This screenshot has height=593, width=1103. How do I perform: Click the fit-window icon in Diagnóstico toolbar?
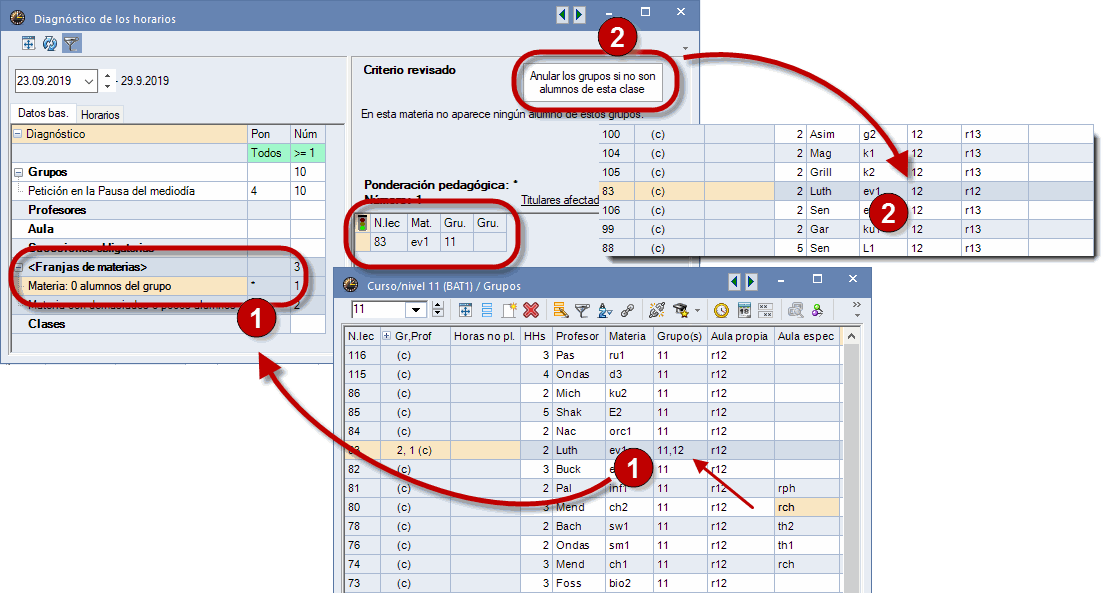pyautogui.click(x=28, y=44)
